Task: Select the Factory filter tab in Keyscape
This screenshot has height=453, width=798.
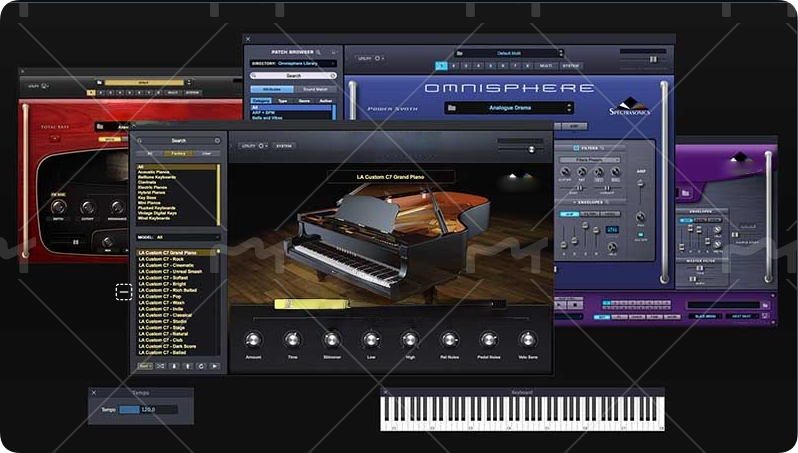Action: [178, 153]
